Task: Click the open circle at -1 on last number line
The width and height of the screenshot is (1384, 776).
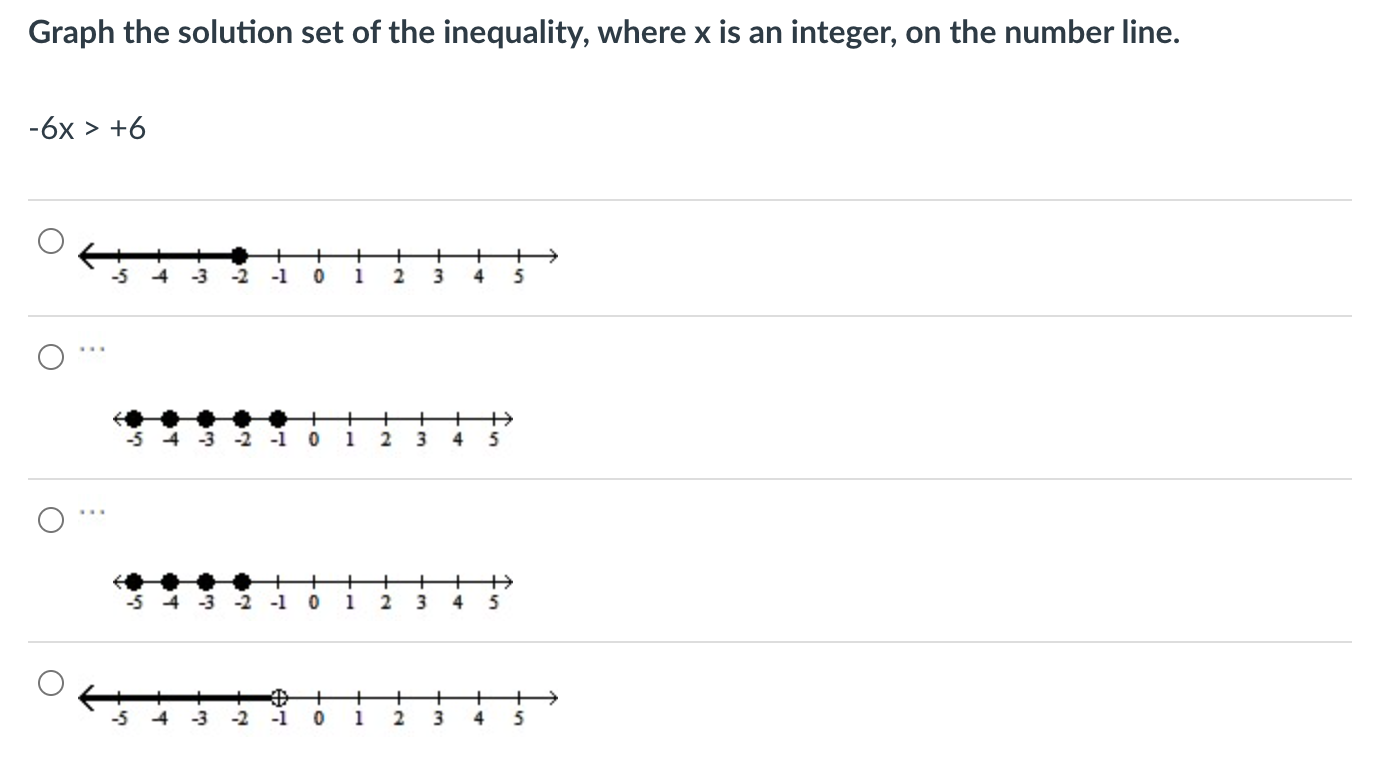Action: (x=280, y=698)
